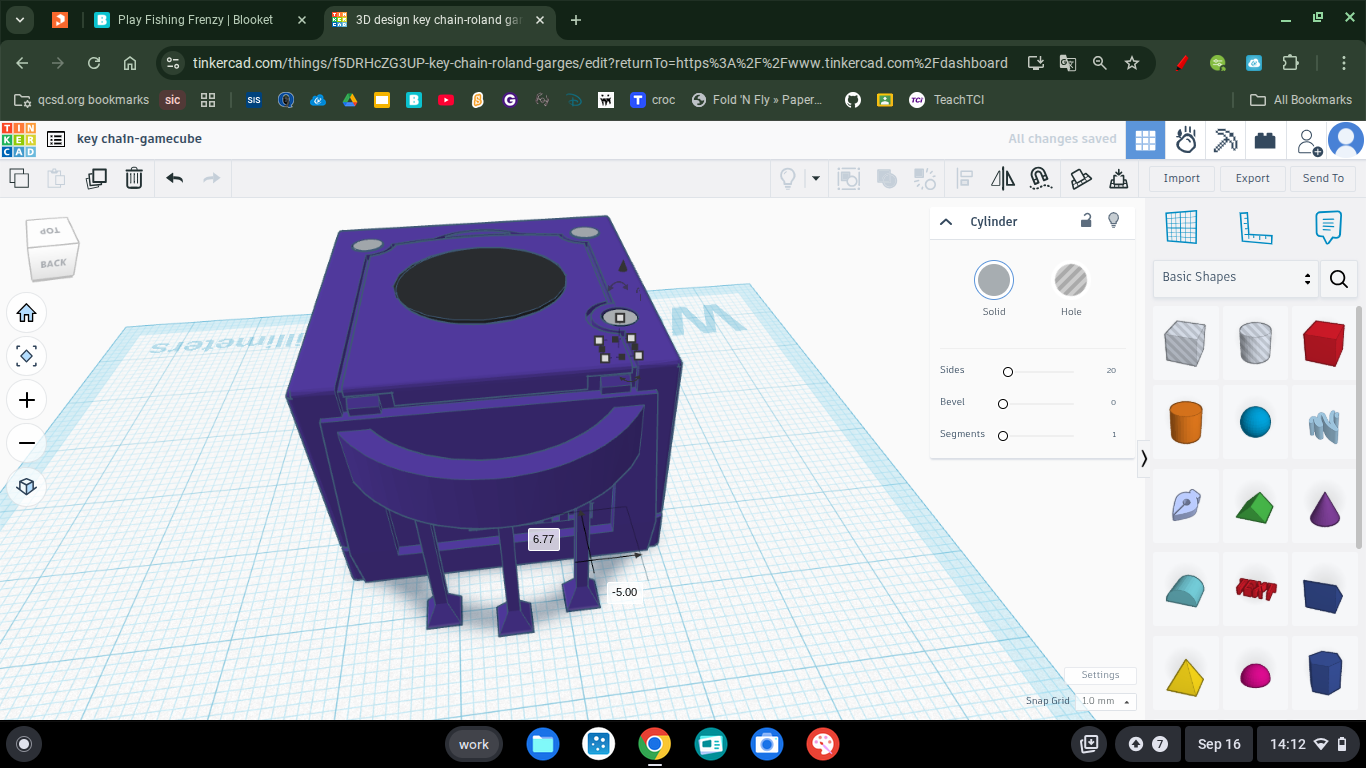
Task: Open the 3D design grid view
Action: pos(1145,140)
